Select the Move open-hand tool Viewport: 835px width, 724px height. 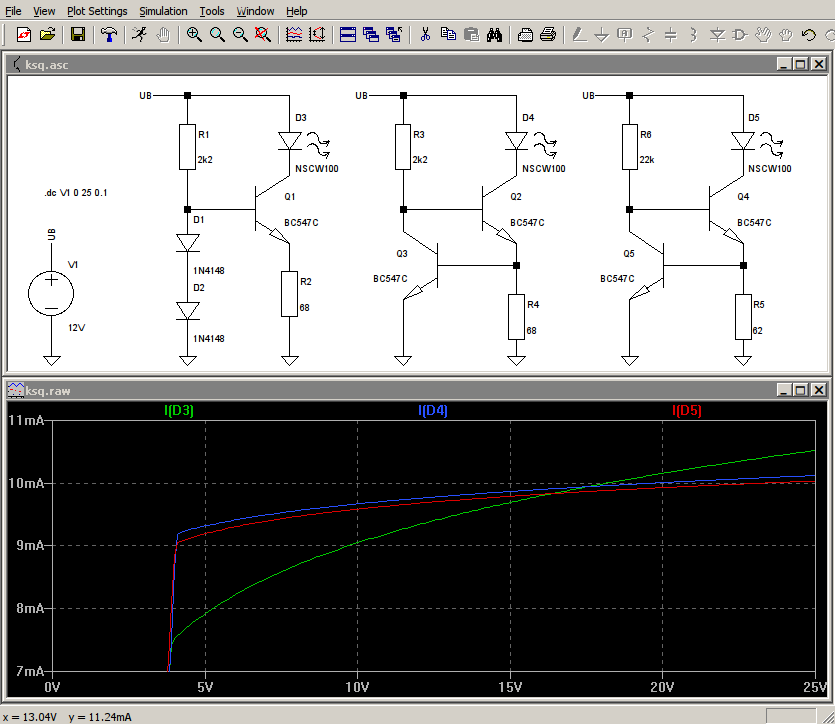[763, 35]
